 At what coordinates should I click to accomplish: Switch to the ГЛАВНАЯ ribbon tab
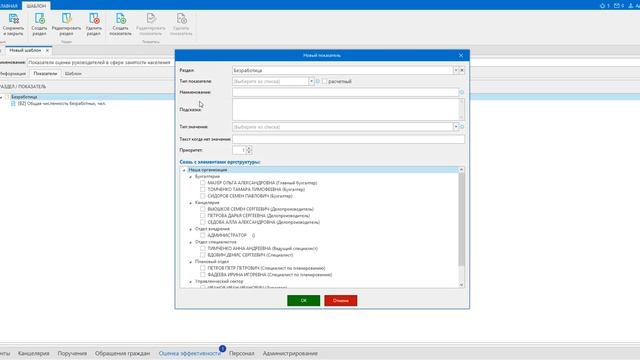[x=9, y=6]
